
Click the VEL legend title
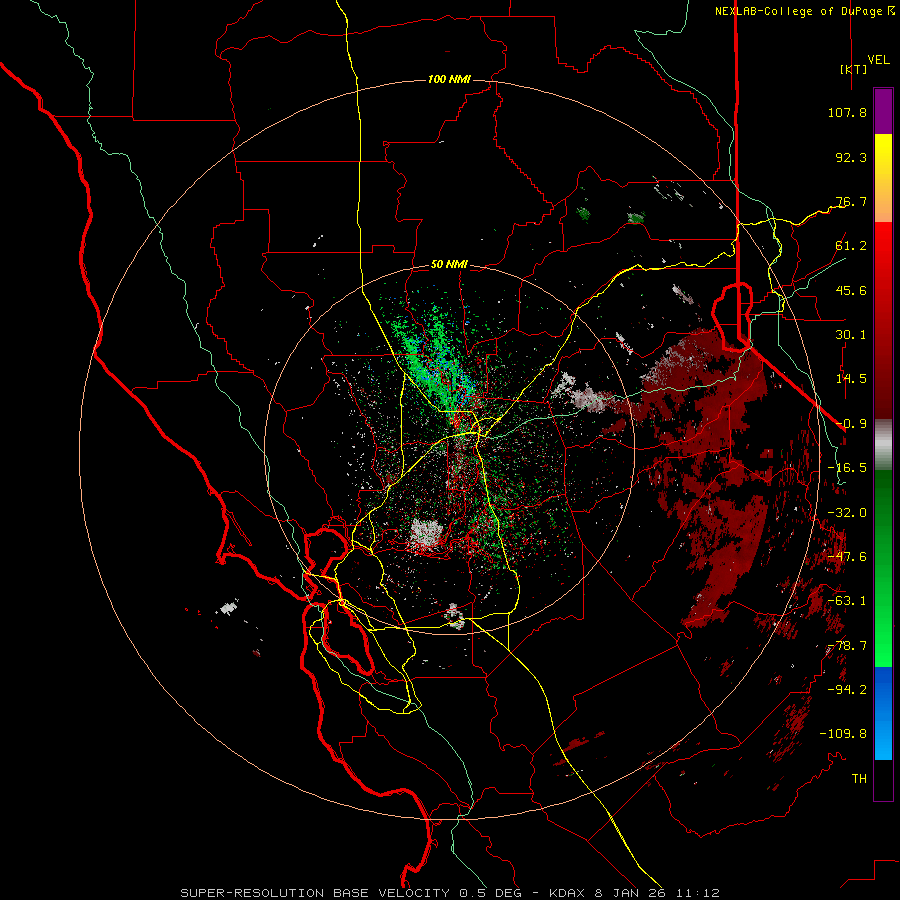click(x=879, y=60)
